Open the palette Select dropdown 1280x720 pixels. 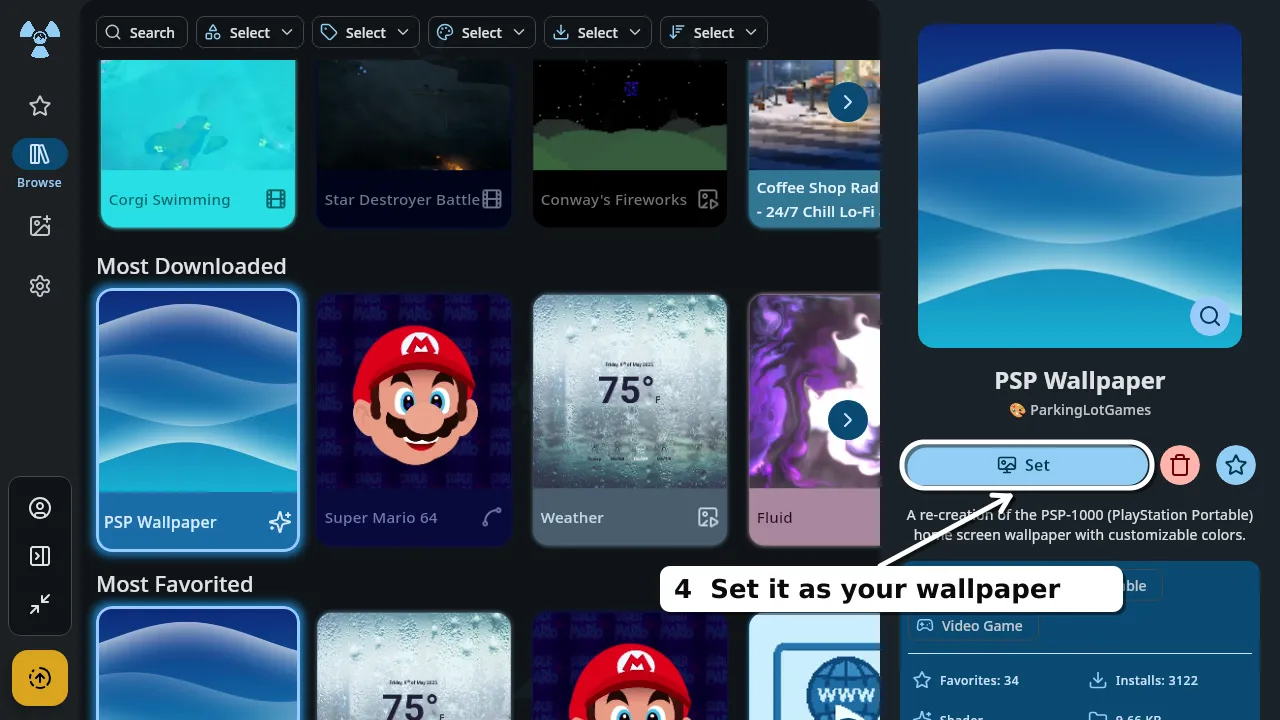(x=482, y=32)
